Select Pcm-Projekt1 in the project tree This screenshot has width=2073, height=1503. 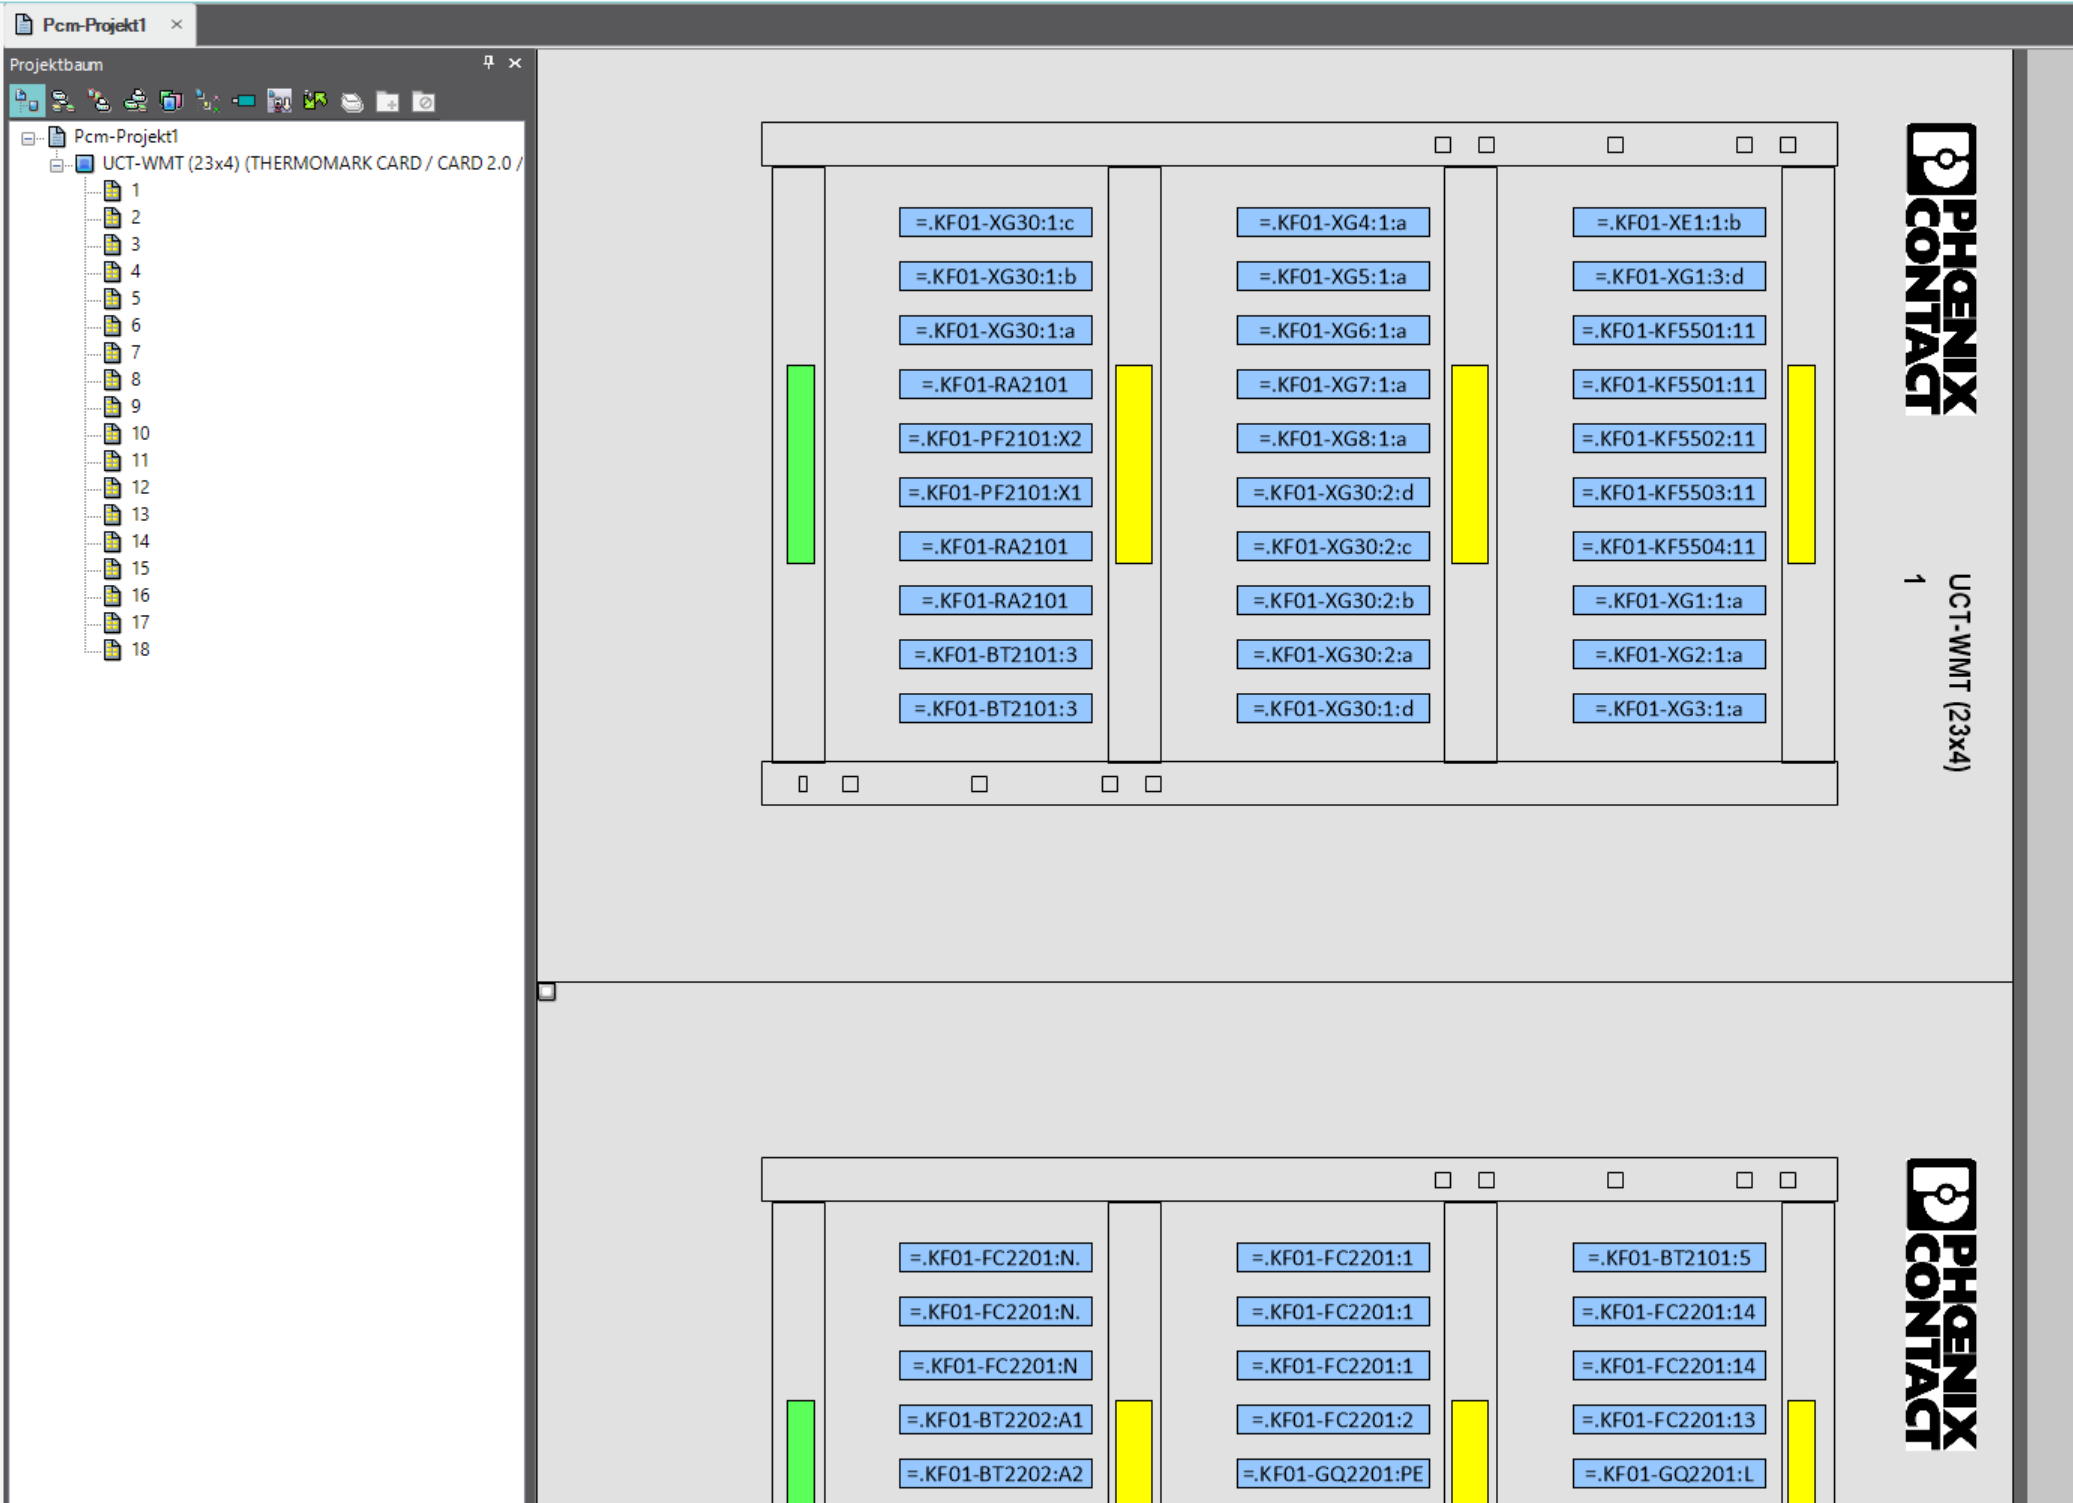coord(126,136)
